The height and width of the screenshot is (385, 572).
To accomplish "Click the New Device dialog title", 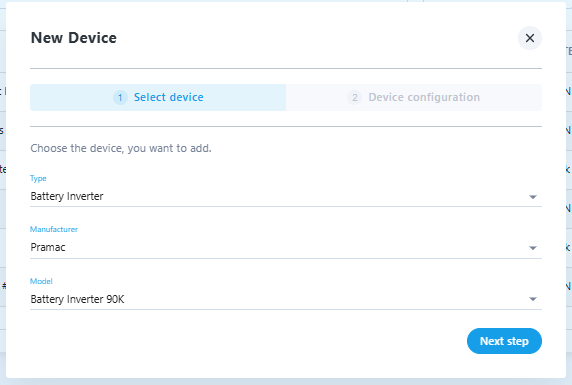I will click(x=74, y=38).
